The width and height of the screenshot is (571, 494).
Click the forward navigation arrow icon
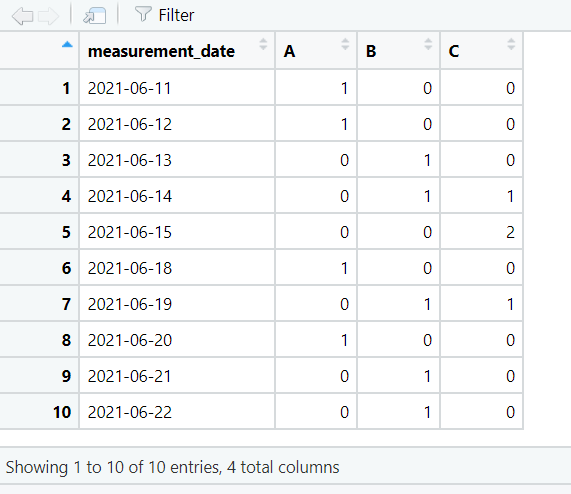coord(49,16)
